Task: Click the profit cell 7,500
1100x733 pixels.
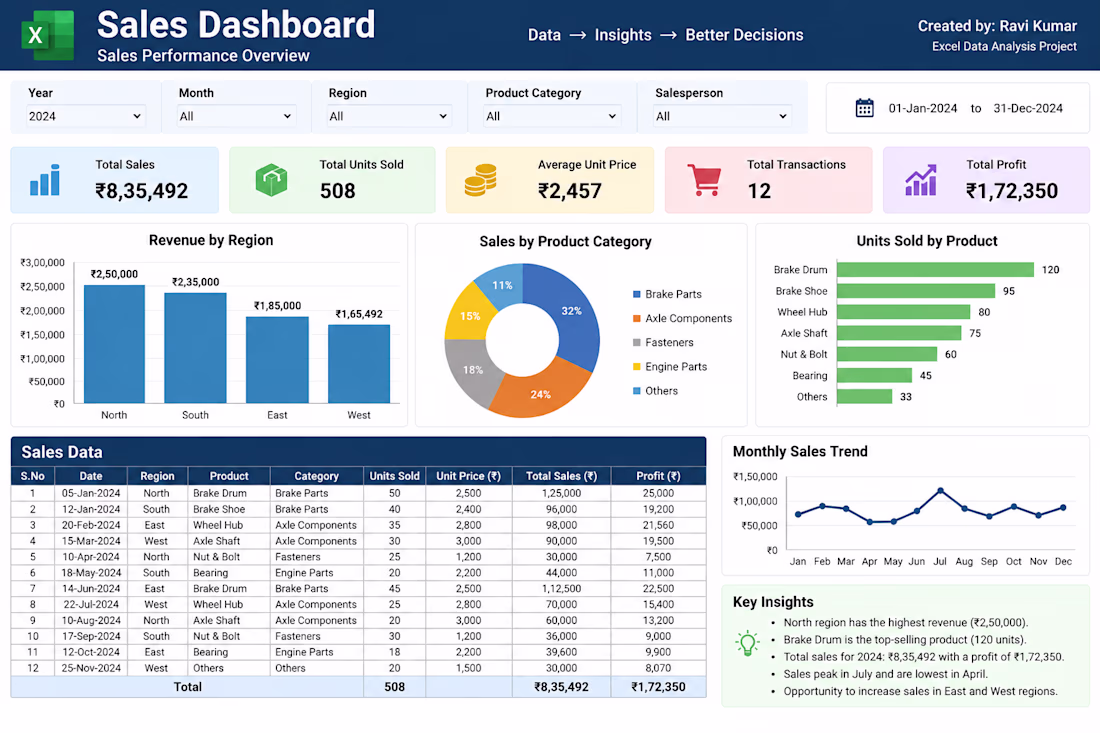Action: click(x=658, y=557)
